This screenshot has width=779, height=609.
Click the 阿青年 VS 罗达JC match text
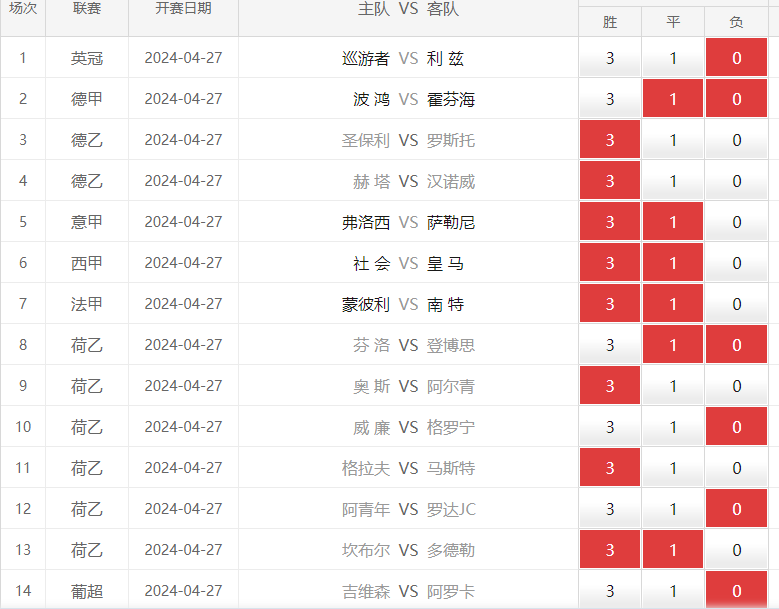click(409, 509)
